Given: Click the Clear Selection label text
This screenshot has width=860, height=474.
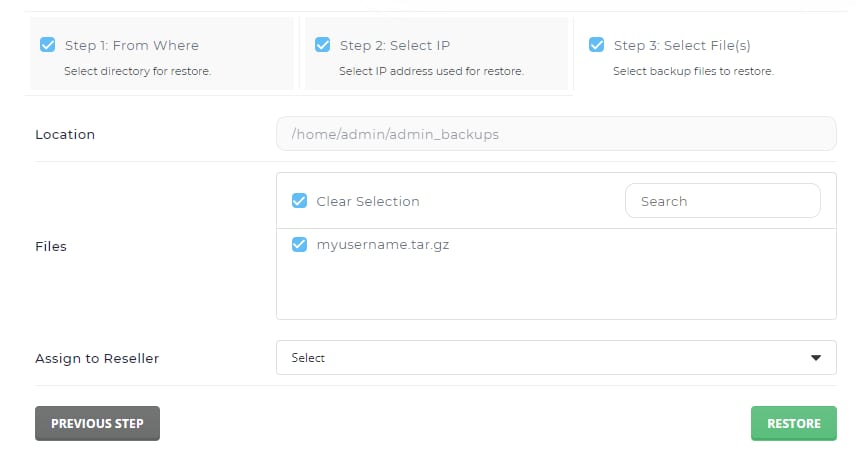Looking at the screenshot, I should [367, 201].
